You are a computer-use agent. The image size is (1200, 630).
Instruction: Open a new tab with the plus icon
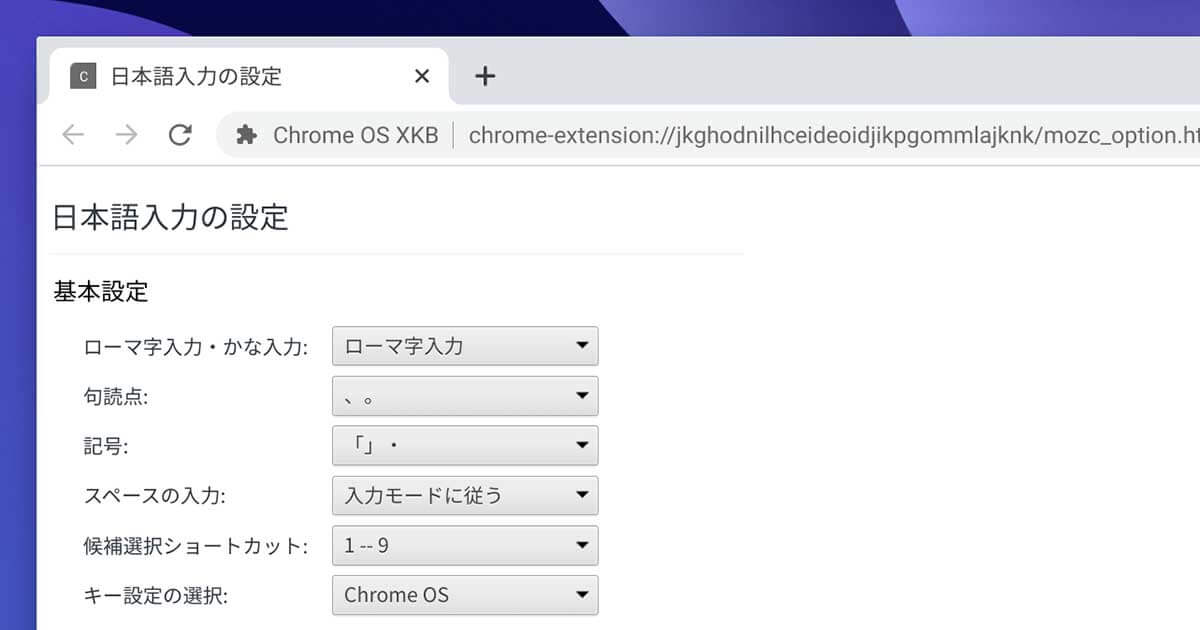point(486,75)
